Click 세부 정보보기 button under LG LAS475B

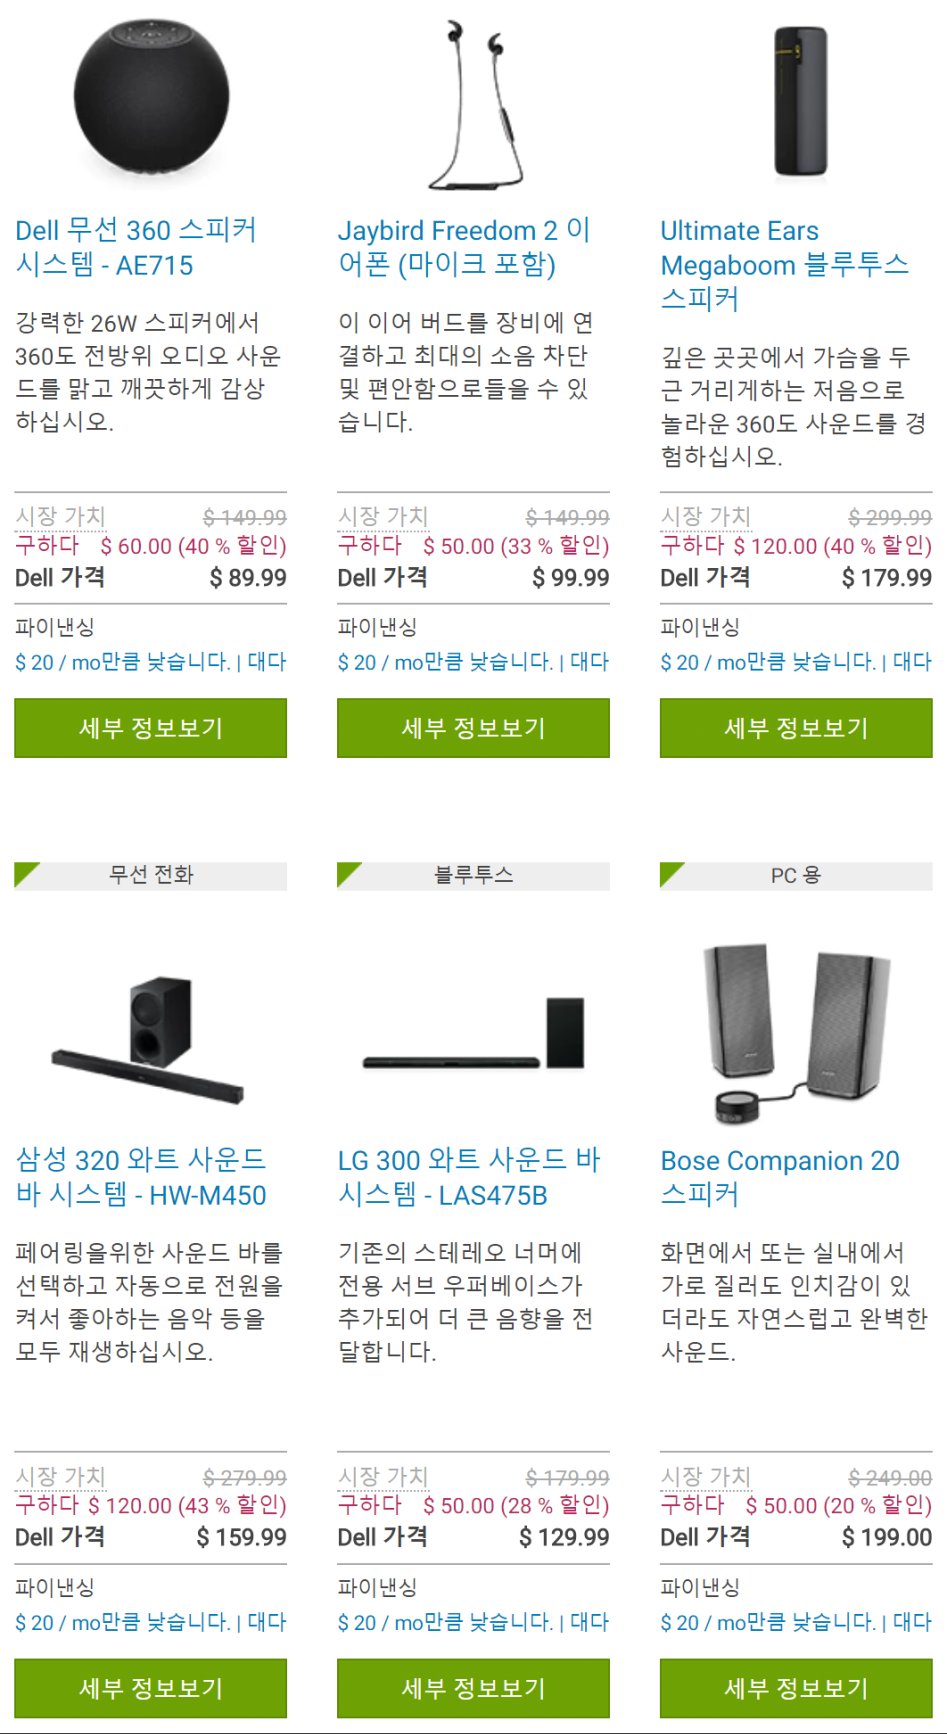(x=474, y=1688)
